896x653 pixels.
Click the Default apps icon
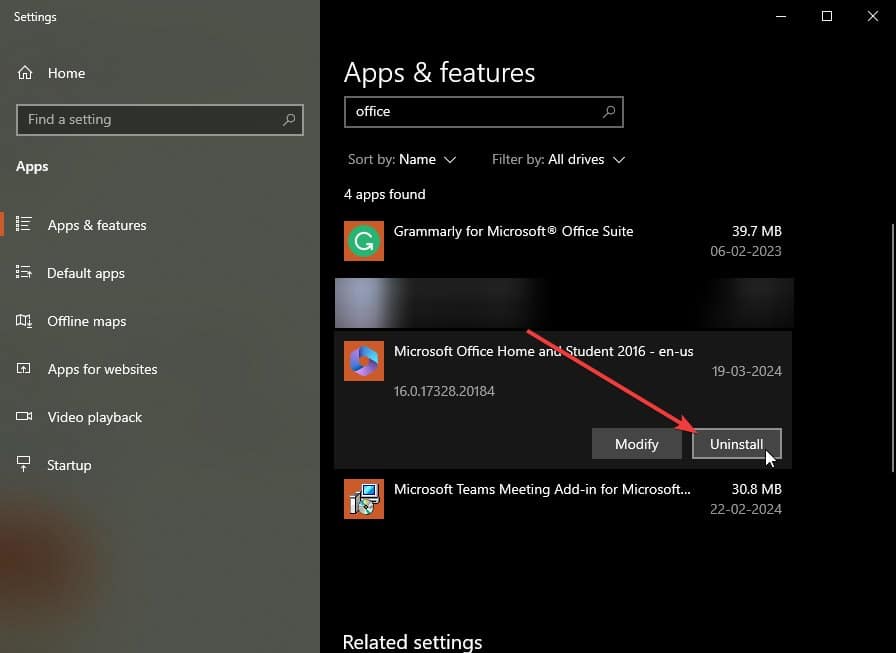coord(23,272)
